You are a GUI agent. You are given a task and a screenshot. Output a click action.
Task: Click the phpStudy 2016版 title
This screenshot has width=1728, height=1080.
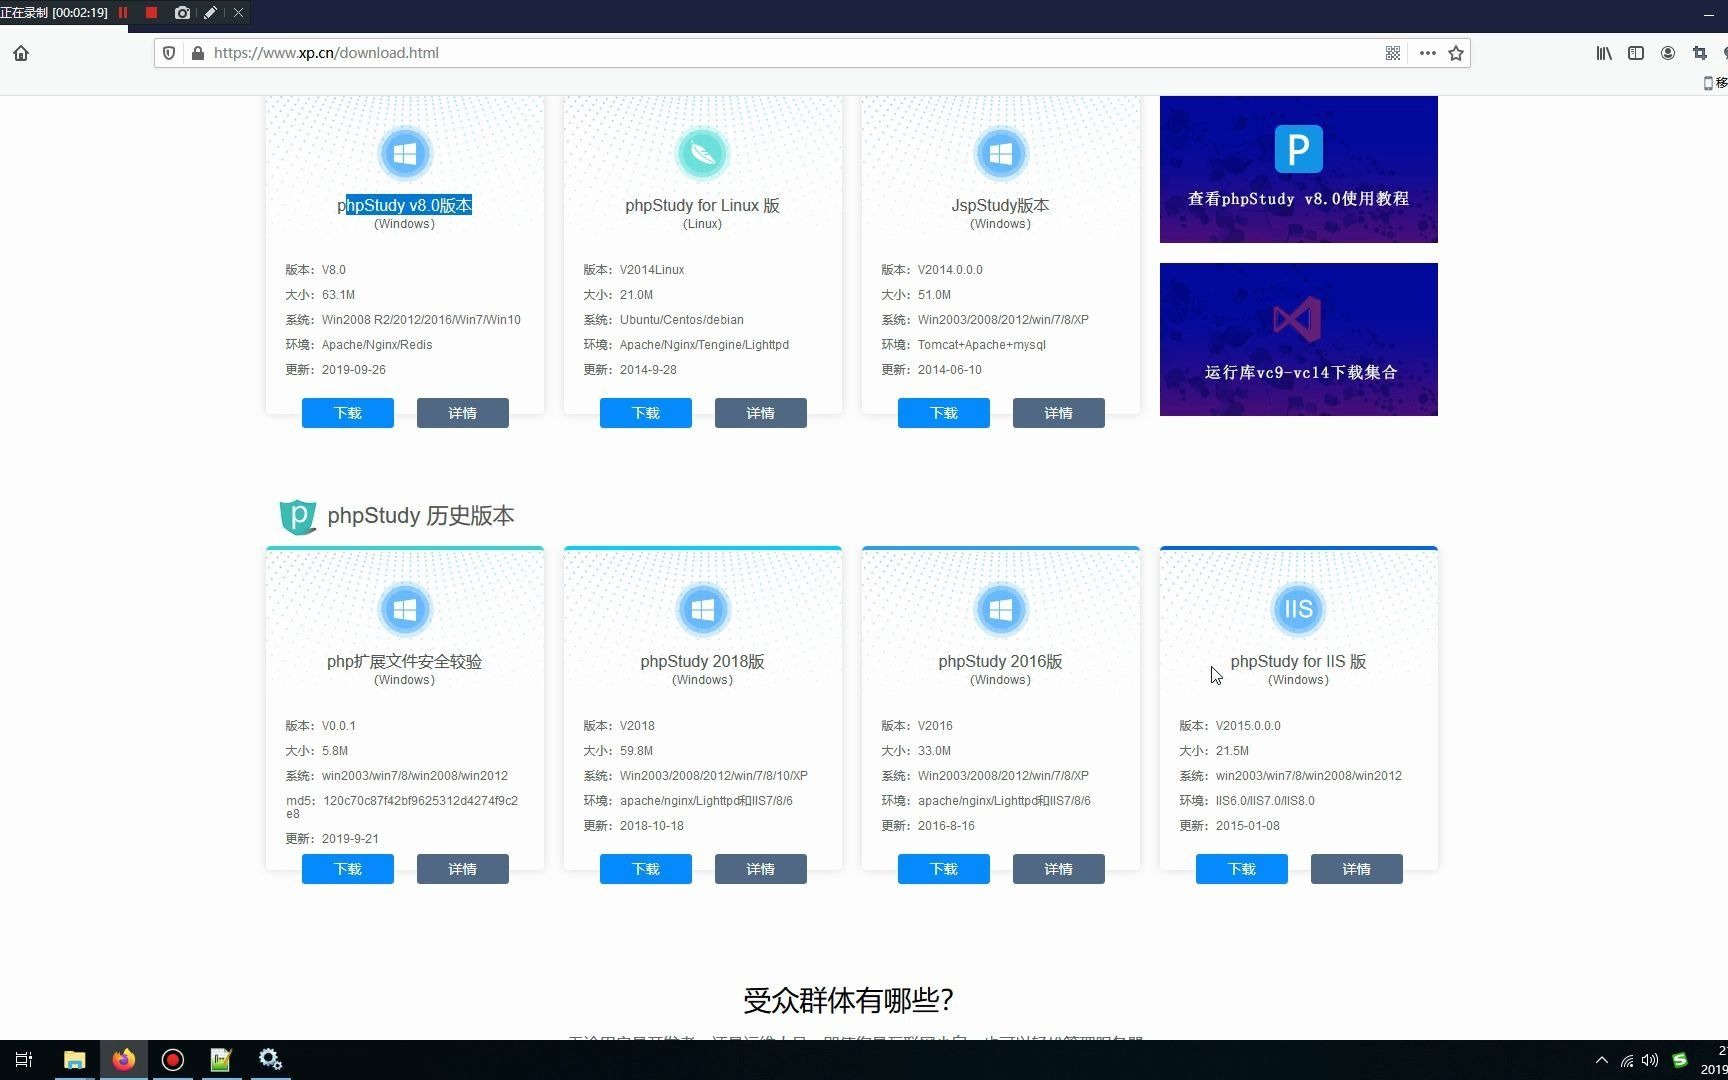pyautogui.click(x=1001, y=661)
